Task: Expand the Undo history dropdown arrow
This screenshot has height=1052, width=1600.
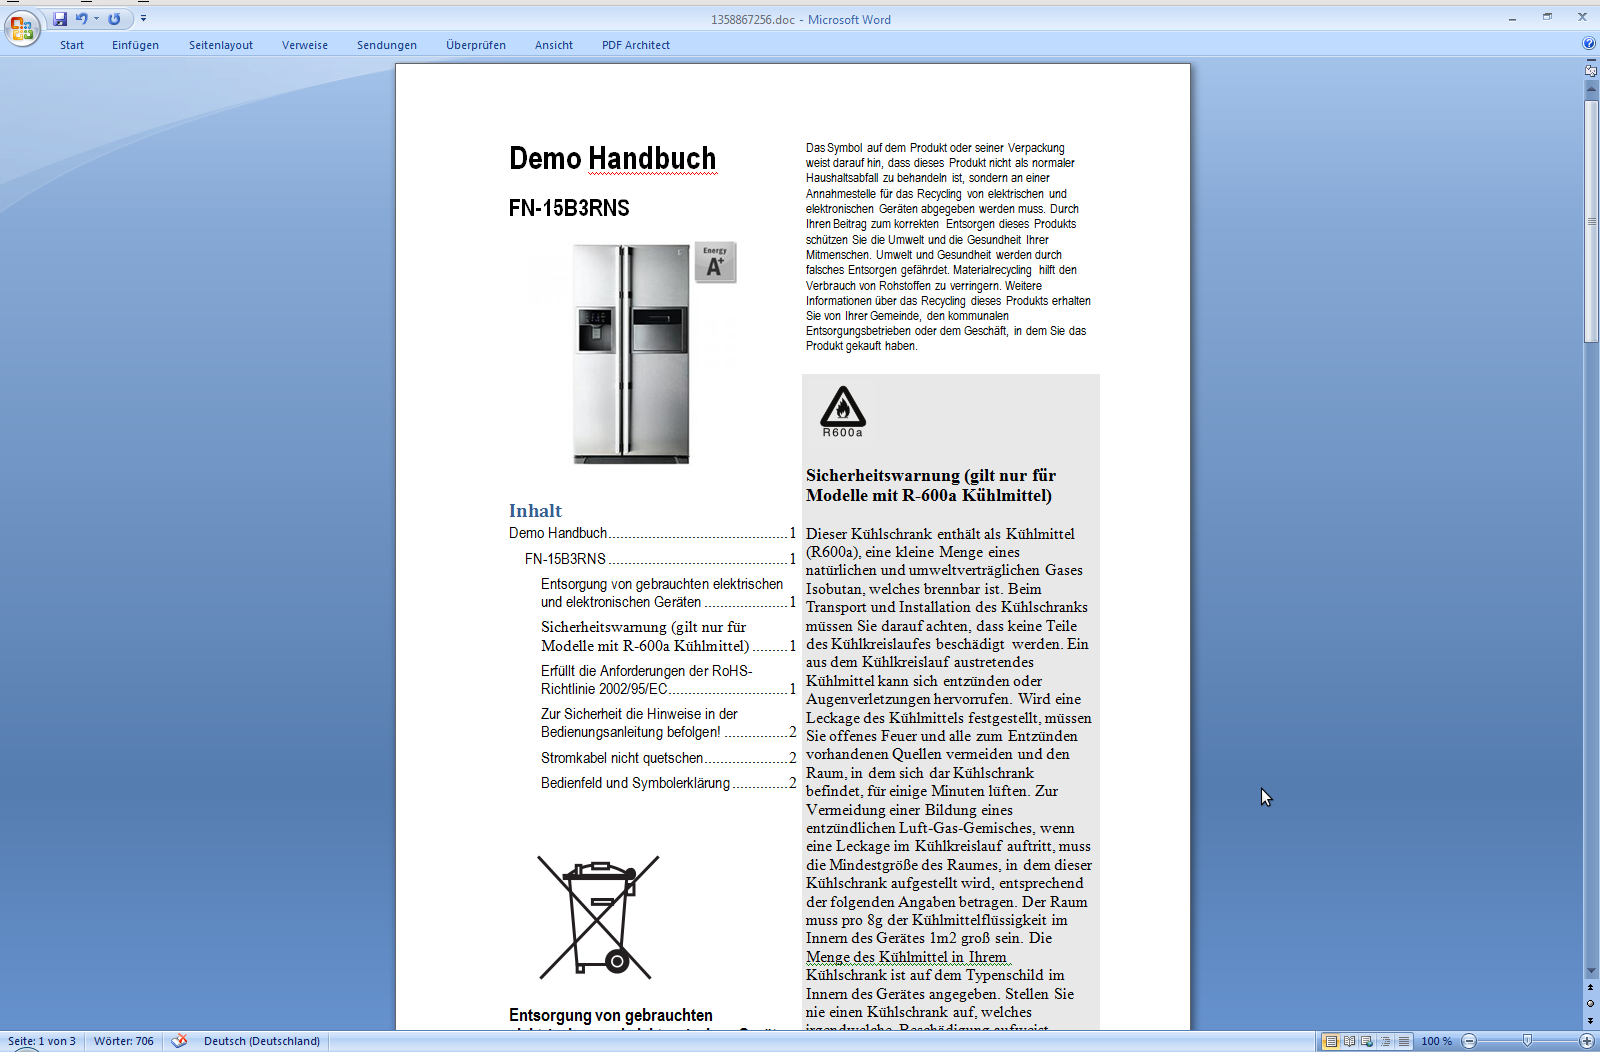Action: [97, 19]
